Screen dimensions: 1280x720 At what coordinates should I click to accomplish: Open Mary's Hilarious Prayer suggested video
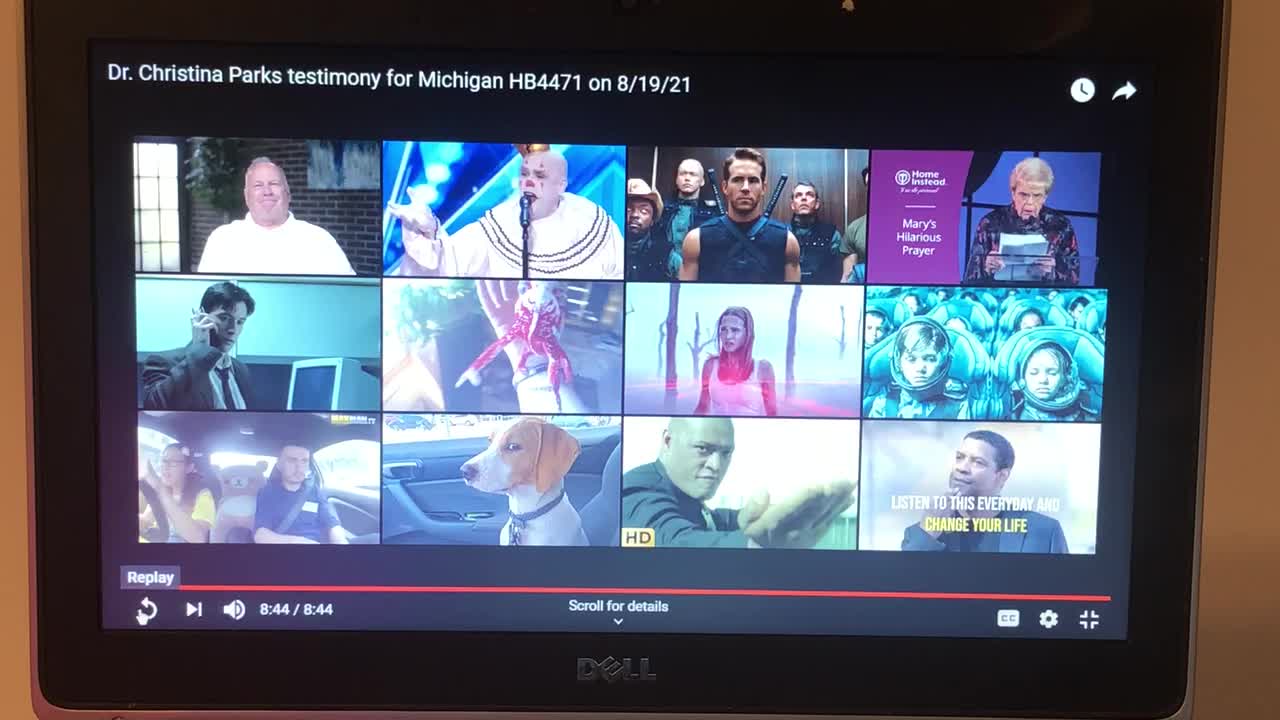[x=985, y=217]
